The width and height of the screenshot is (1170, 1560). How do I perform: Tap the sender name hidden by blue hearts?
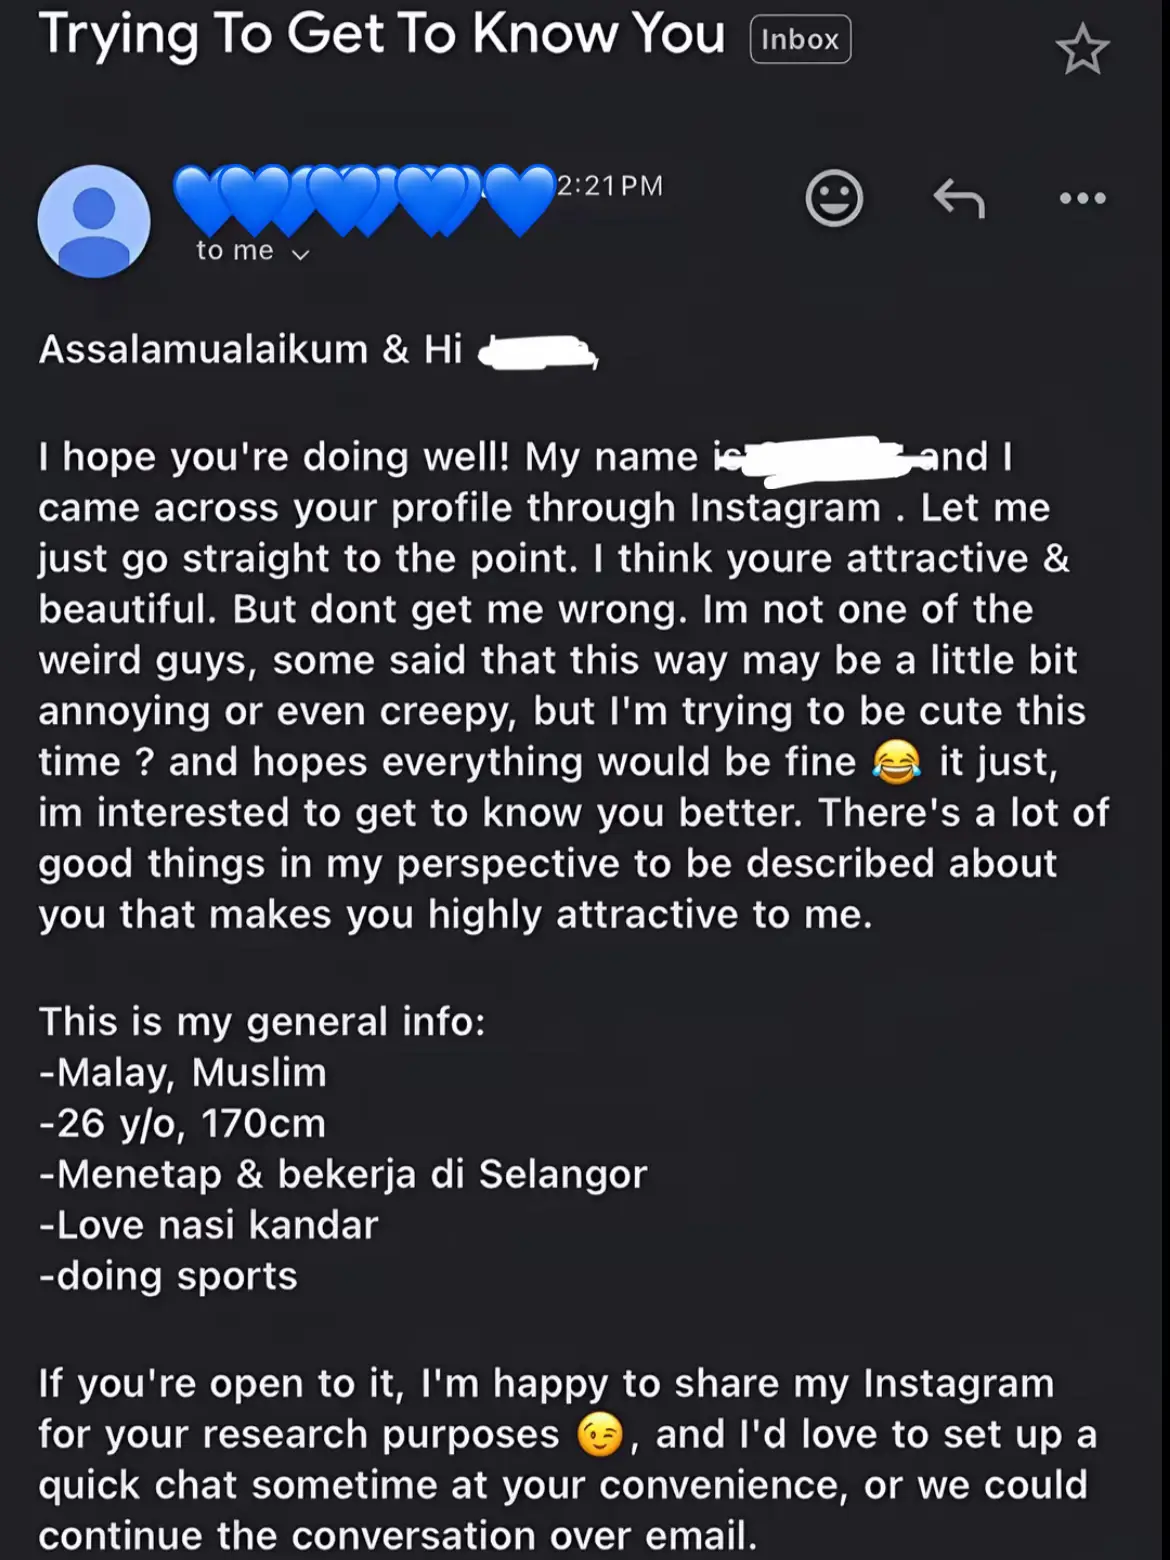click(362, 198)
